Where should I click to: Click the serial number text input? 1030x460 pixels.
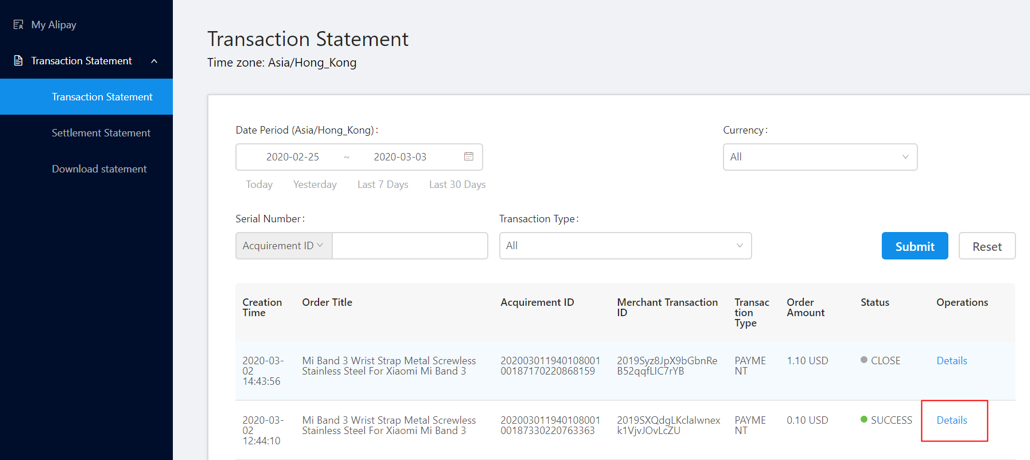coord(410,246)
